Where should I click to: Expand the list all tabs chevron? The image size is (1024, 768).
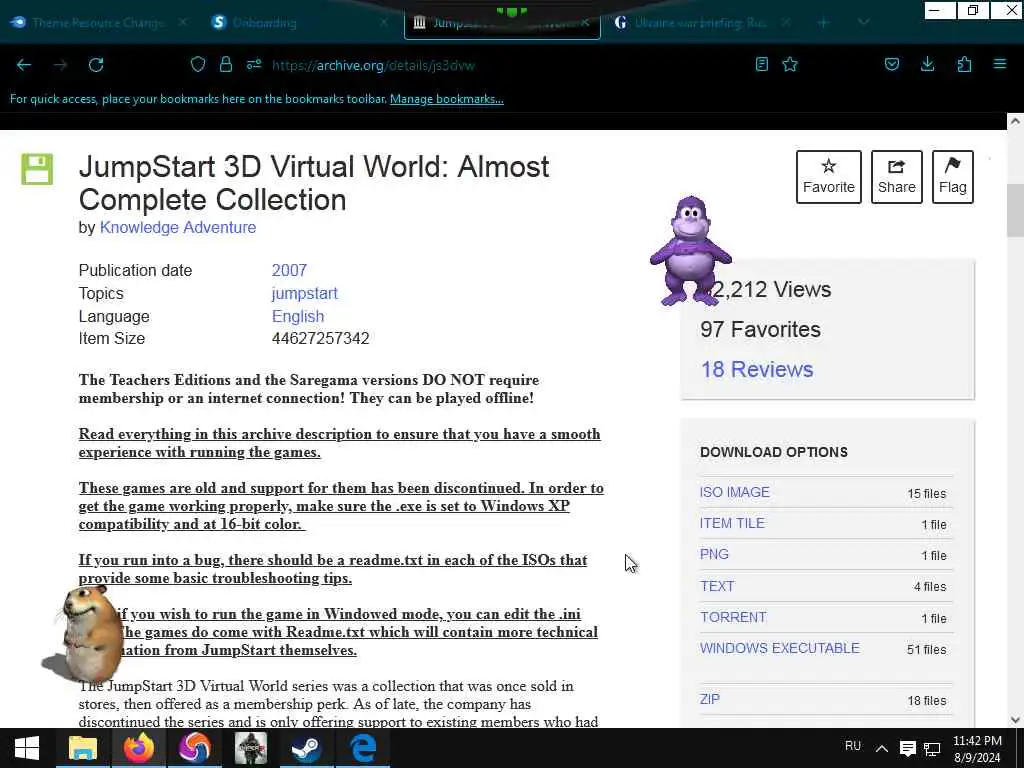(x=863, y=23)
